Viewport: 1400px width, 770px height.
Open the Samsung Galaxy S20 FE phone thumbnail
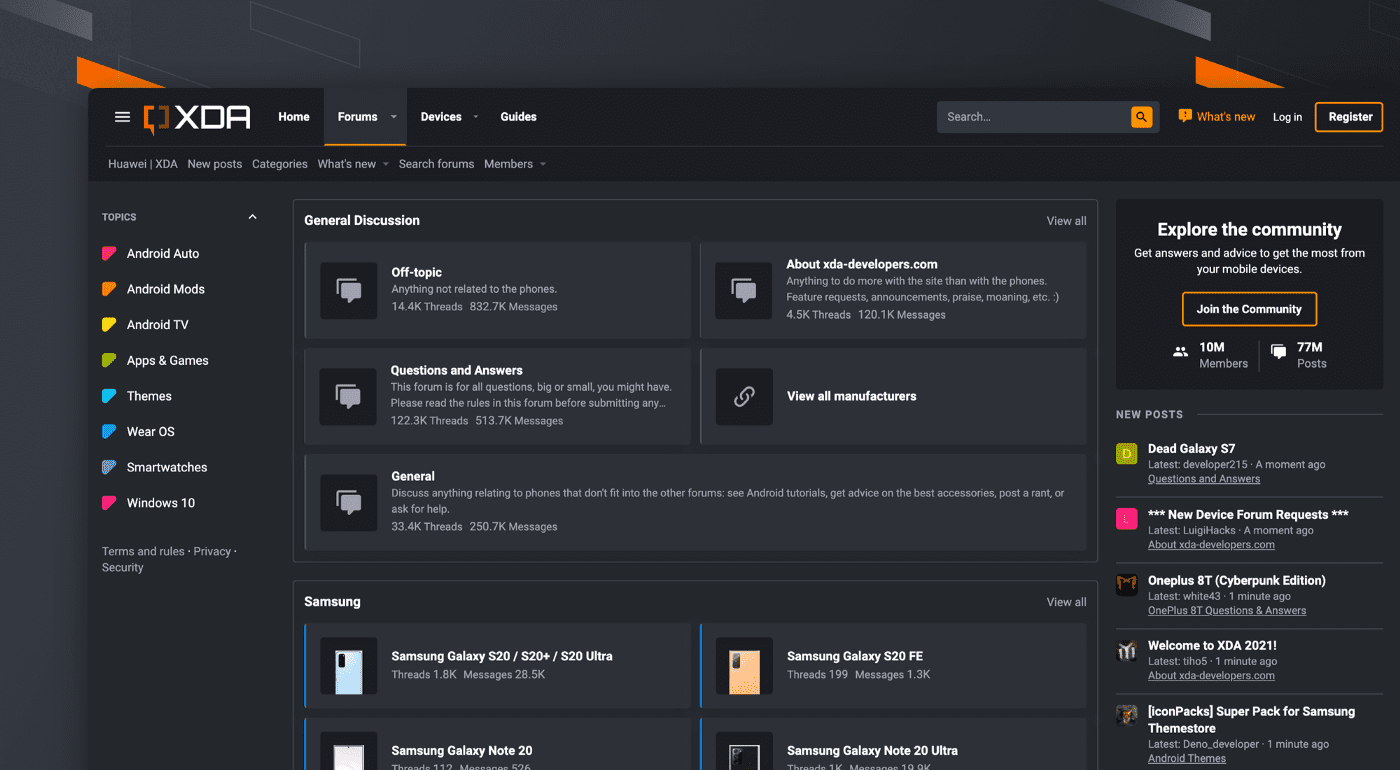click(744, 666)
